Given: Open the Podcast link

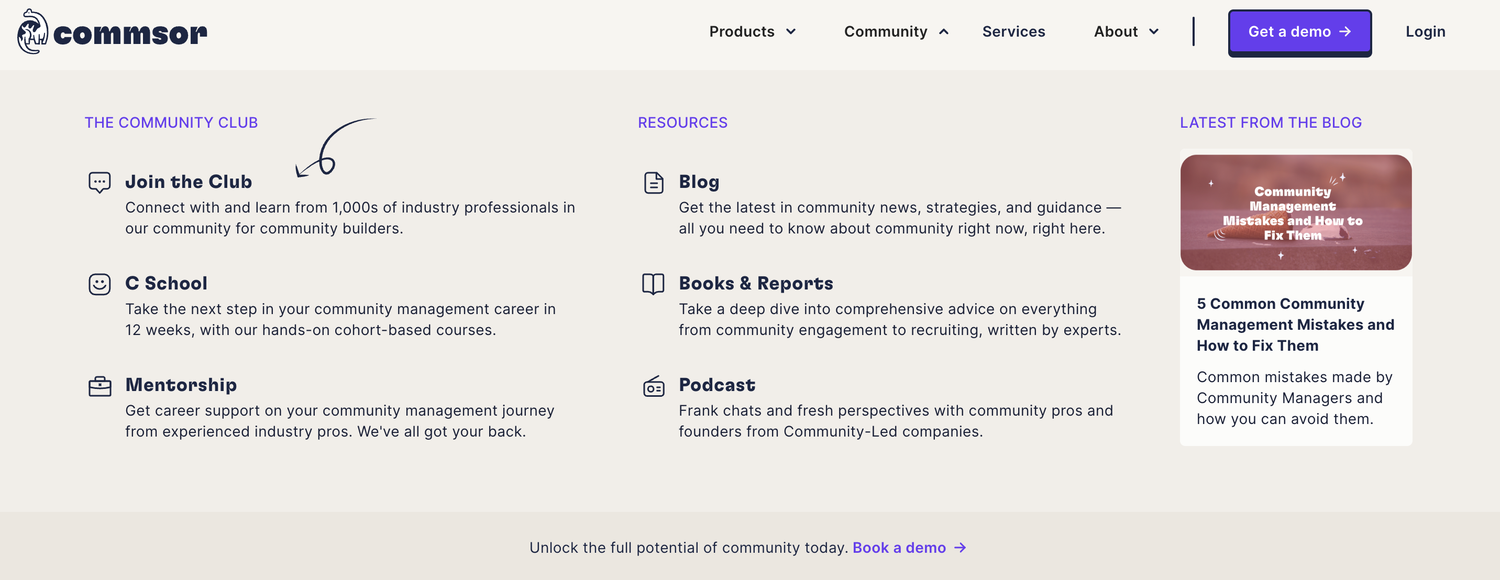Looking at the screenshot, I should click(x=717, y=385).
